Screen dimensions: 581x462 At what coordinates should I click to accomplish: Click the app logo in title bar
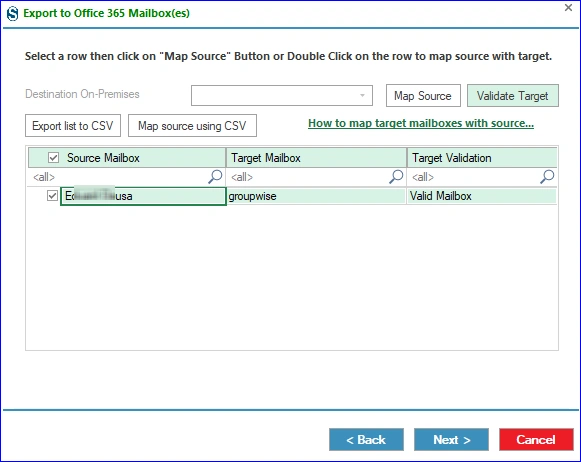[x=12, y=14]
